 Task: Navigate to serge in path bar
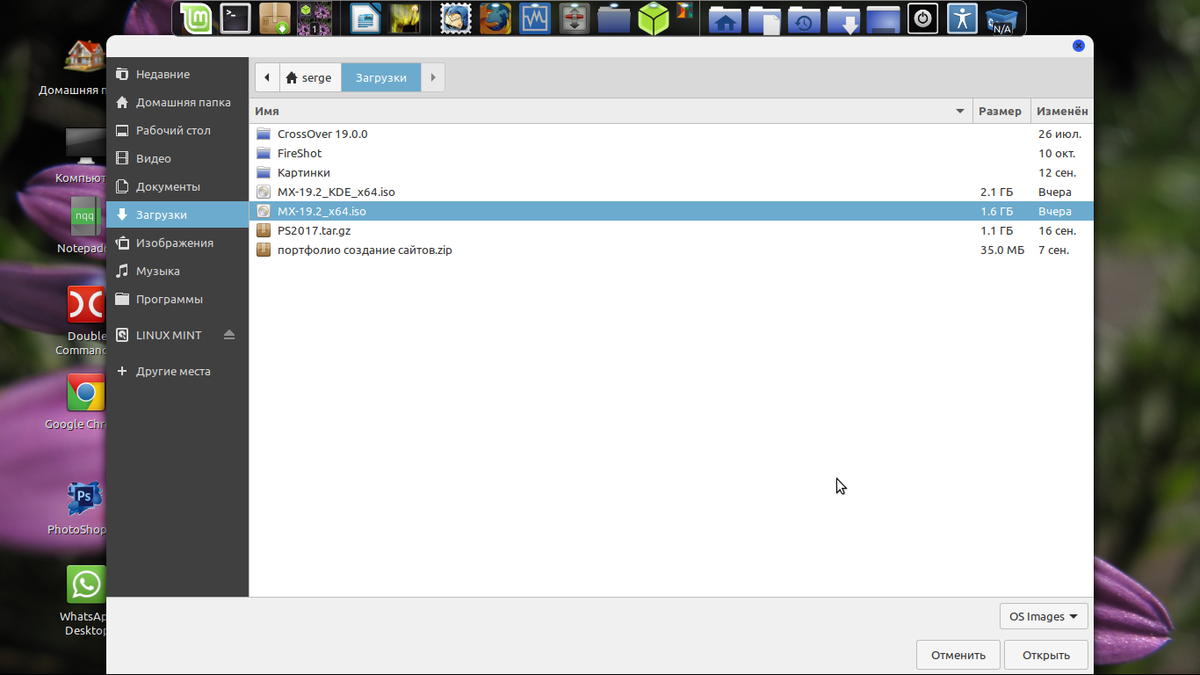309,77
